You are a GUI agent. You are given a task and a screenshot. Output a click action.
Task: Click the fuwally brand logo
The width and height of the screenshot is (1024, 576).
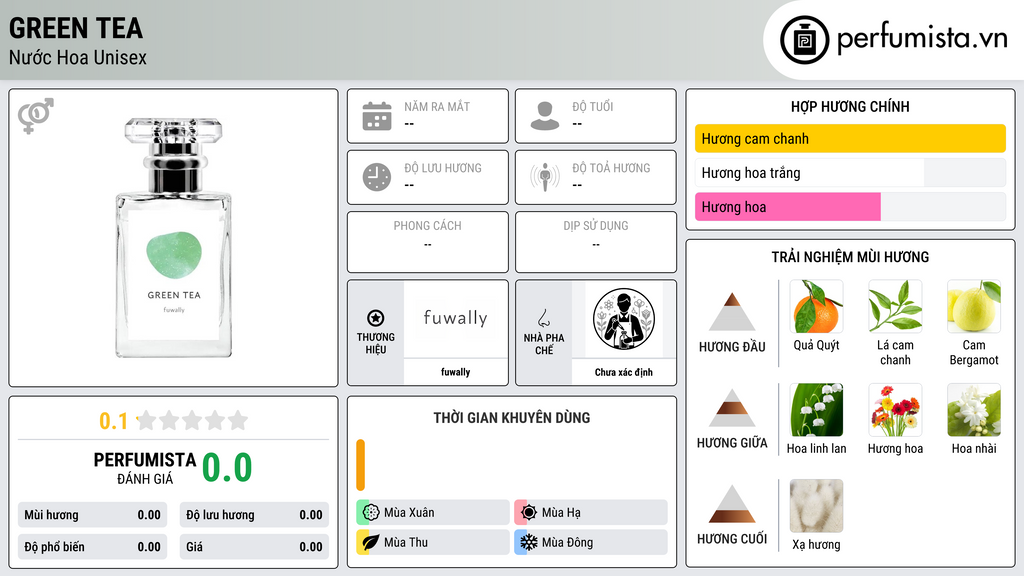point(455,319)
